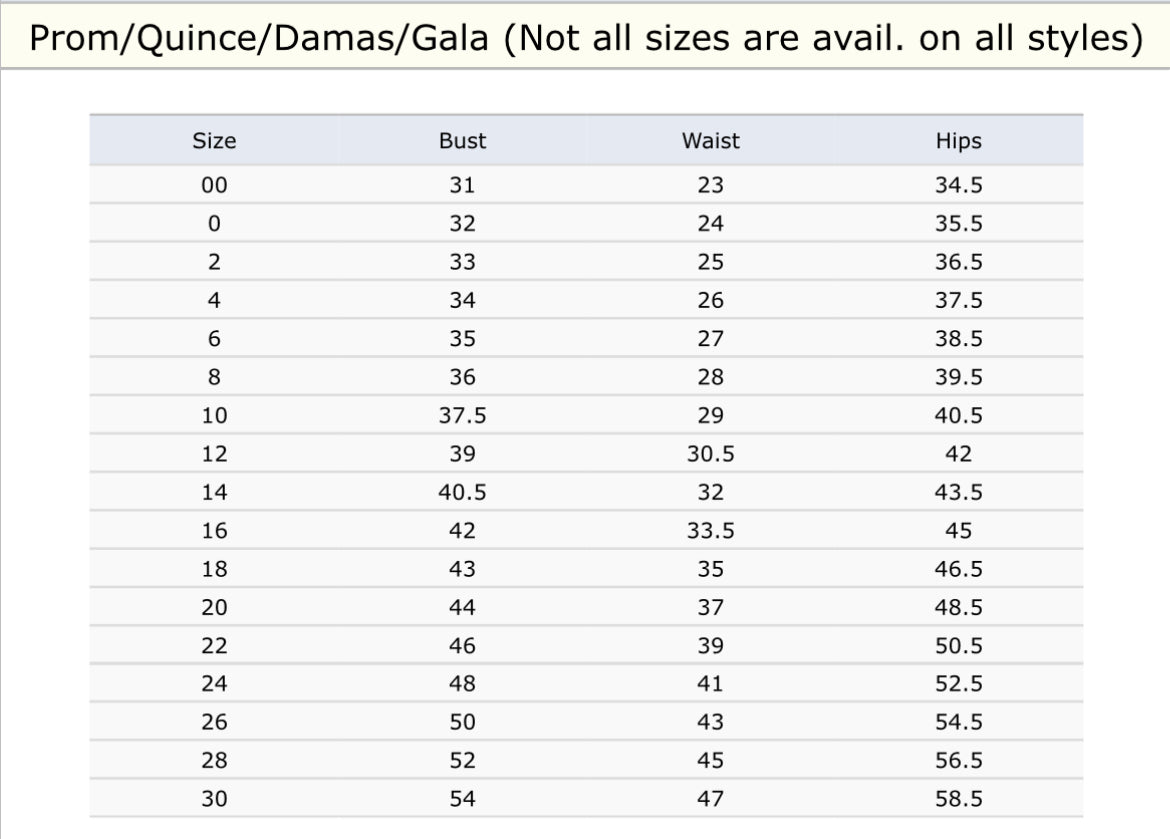Select the 58.5 hips value for size 30
The image size is (1170, 839).
958,799
